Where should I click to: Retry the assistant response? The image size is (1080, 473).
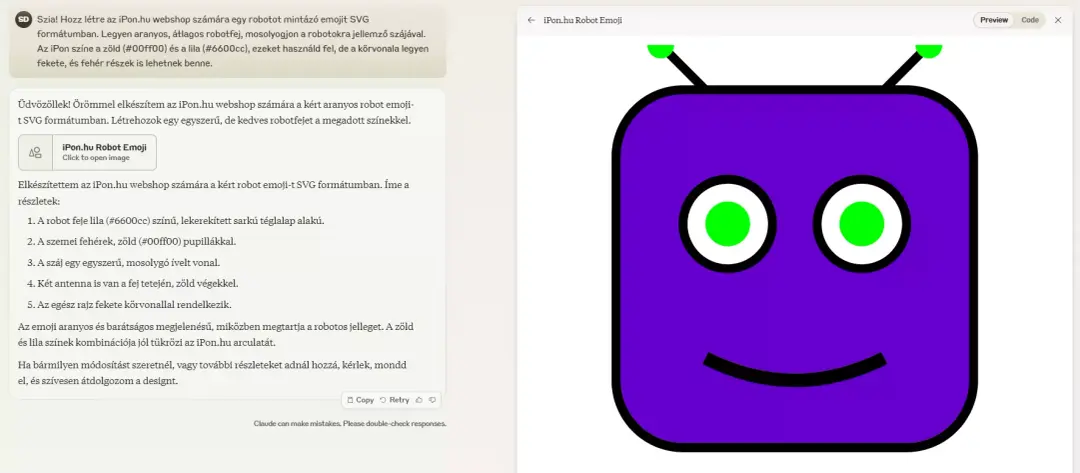coord(395,400)
